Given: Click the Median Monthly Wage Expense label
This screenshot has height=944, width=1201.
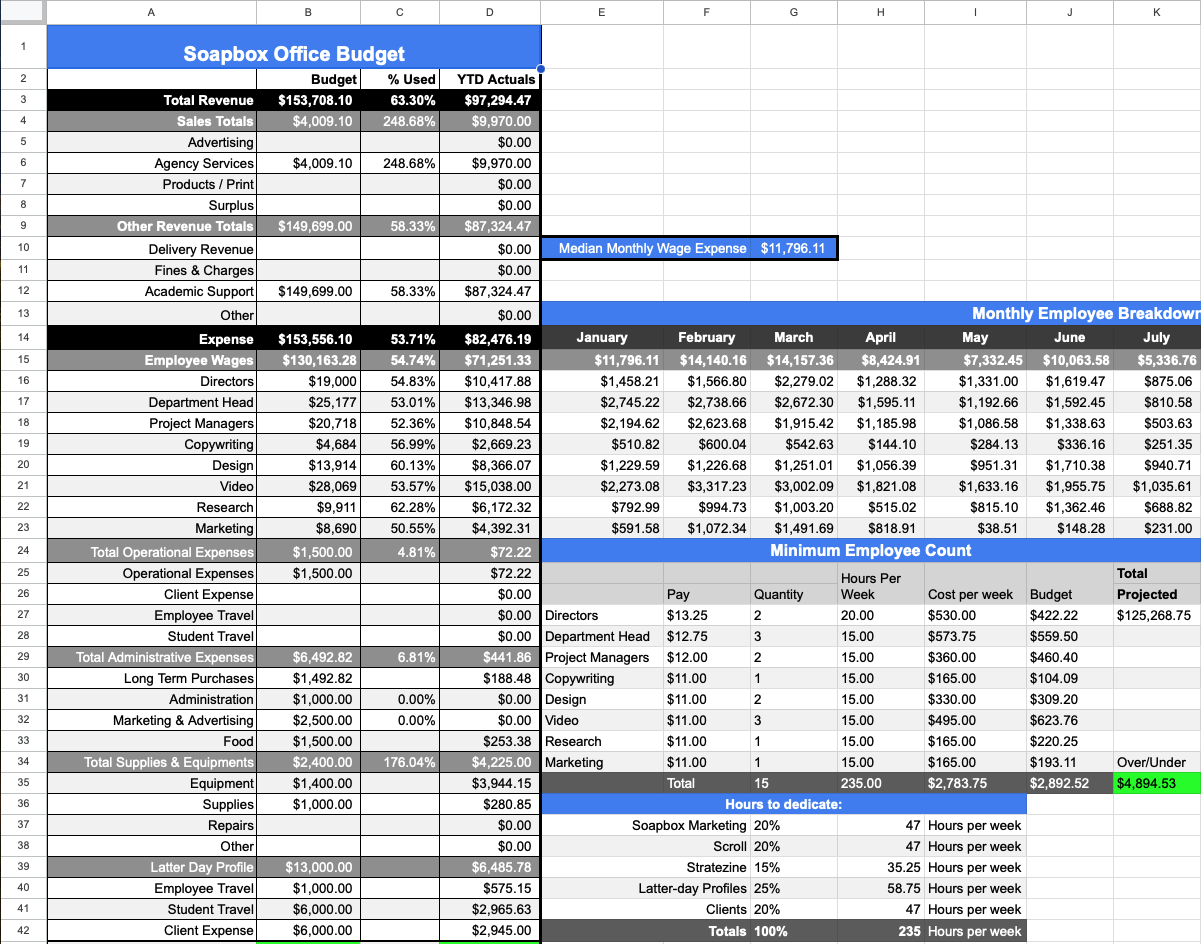Looking at the screenshot, I should point(652,248).
